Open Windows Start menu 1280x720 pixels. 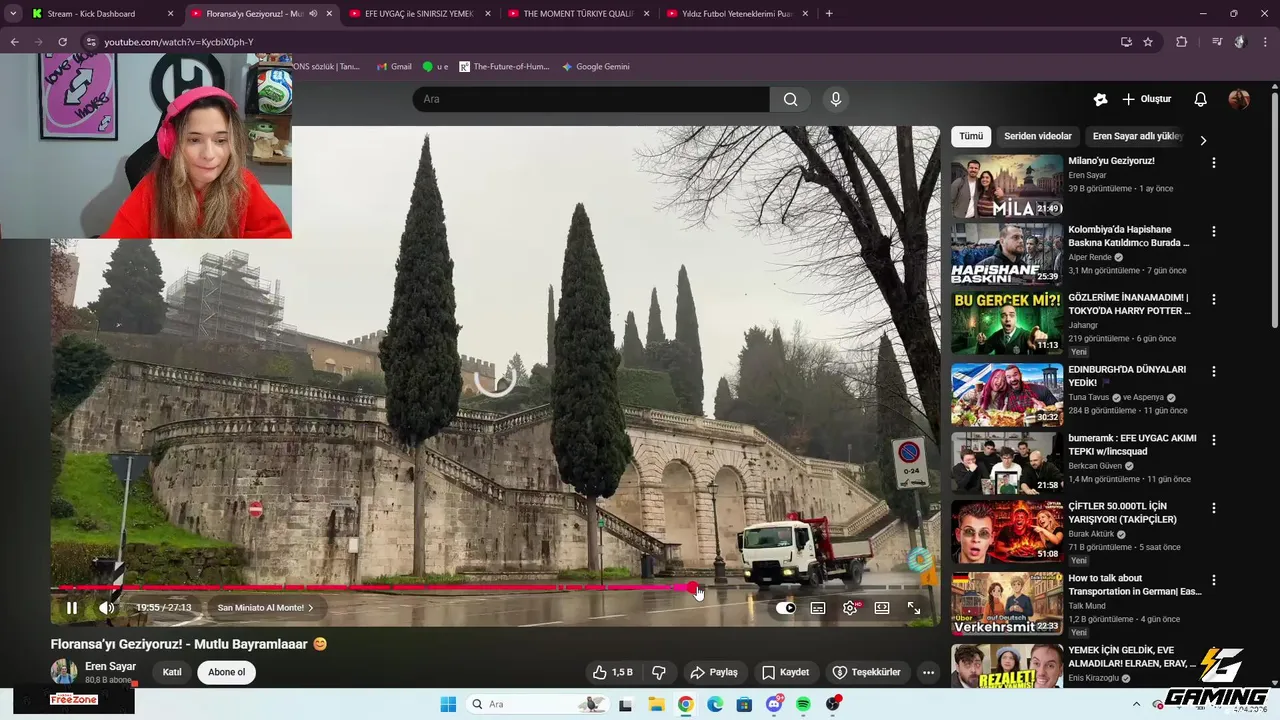point(448,704)
